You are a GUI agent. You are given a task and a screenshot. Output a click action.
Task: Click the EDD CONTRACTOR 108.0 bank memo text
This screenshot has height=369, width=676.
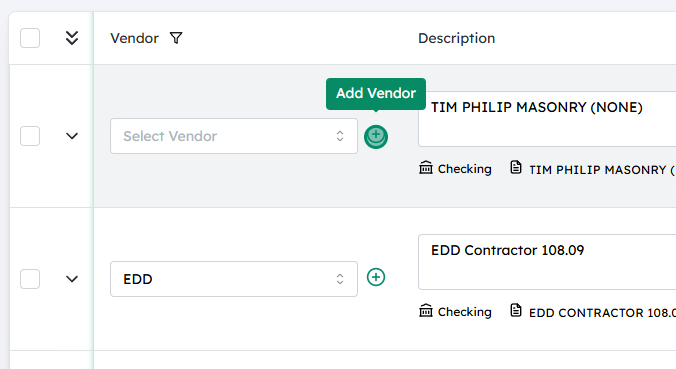coord(602,313)
